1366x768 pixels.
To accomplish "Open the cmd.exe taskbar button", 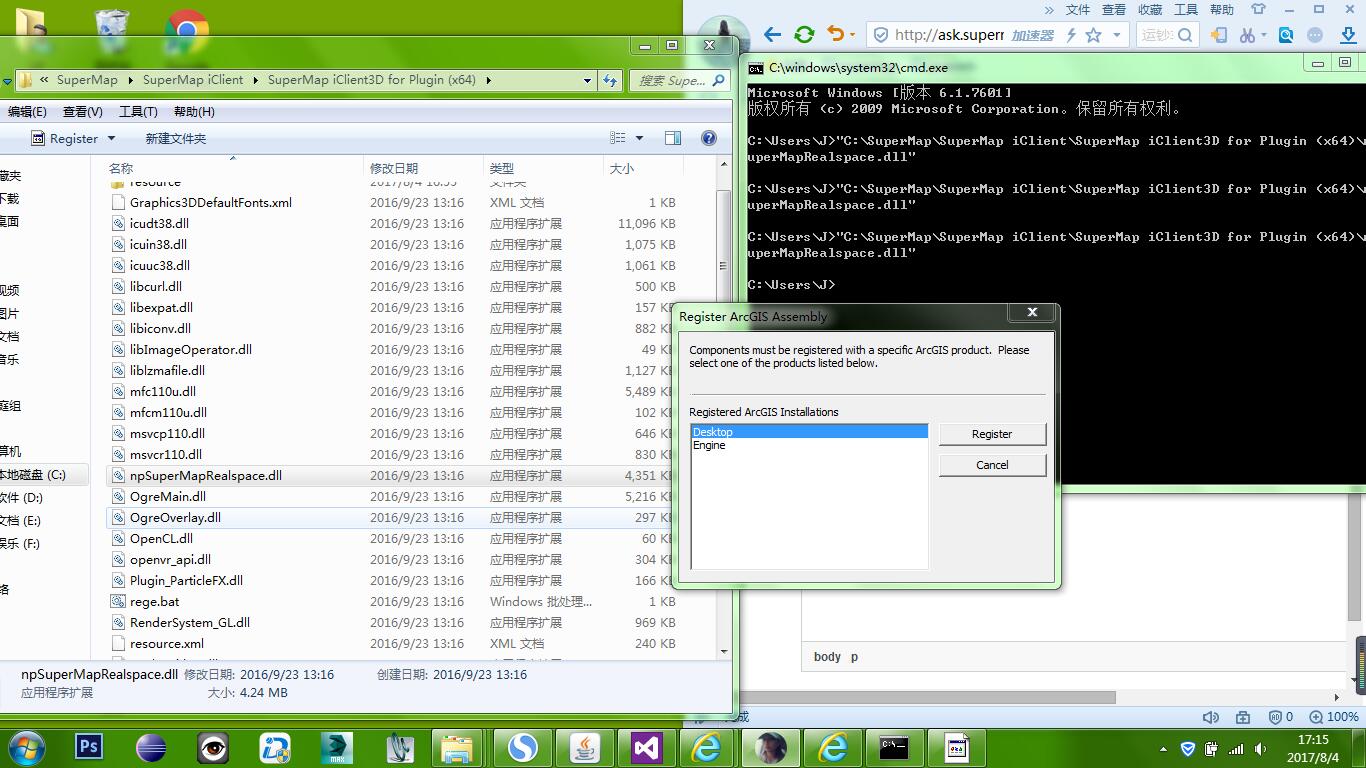I will click(x=894, y=747).
